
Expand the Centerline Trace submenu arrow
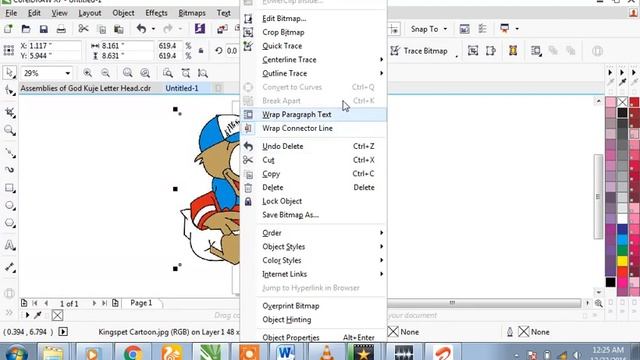tap(381, 60)
